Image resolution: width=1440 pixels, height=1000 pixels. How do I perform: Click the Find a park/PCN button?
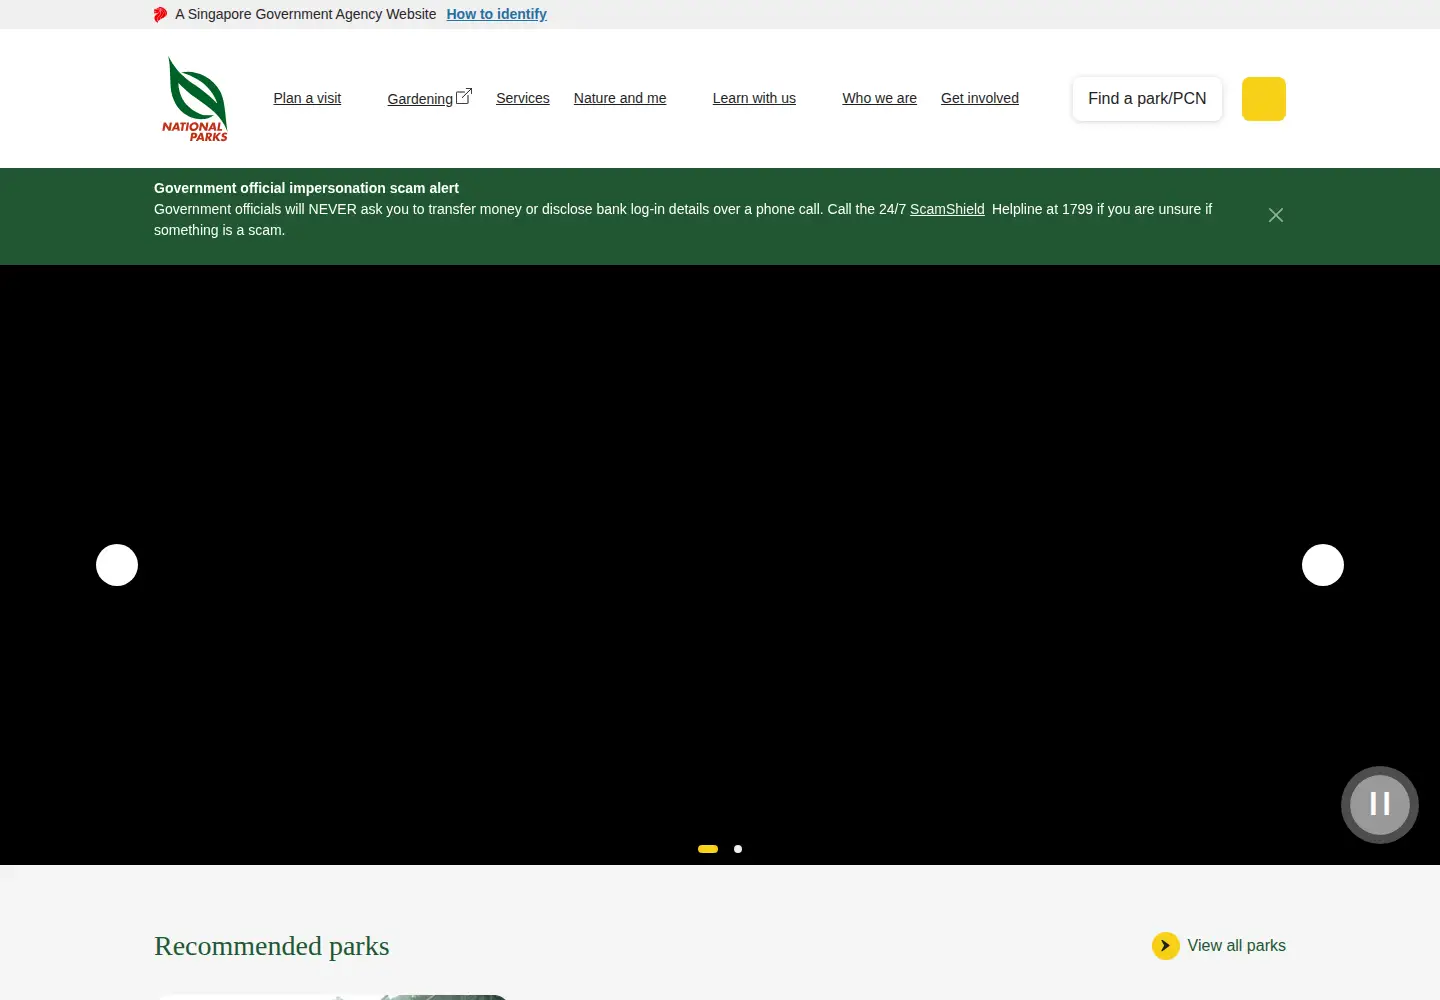click(1147, 99)
